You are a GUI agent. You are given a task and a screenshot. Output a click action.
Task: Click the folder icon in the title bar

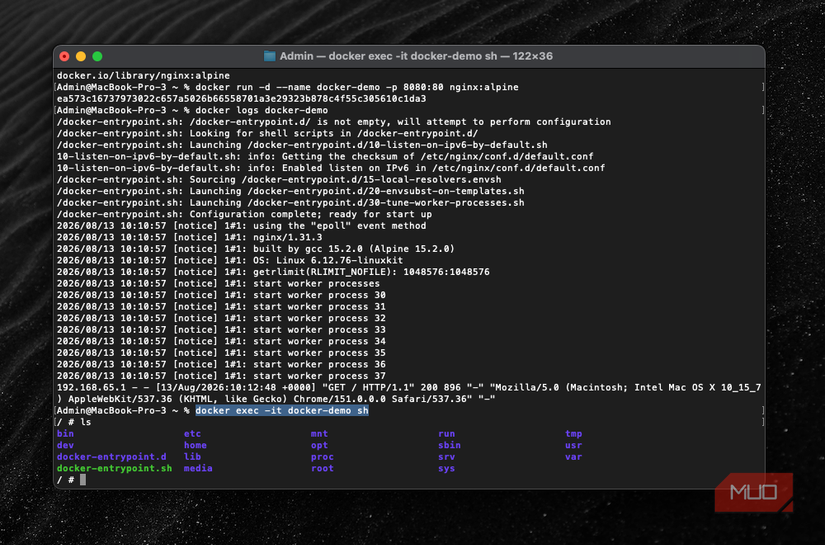(269, 56)
